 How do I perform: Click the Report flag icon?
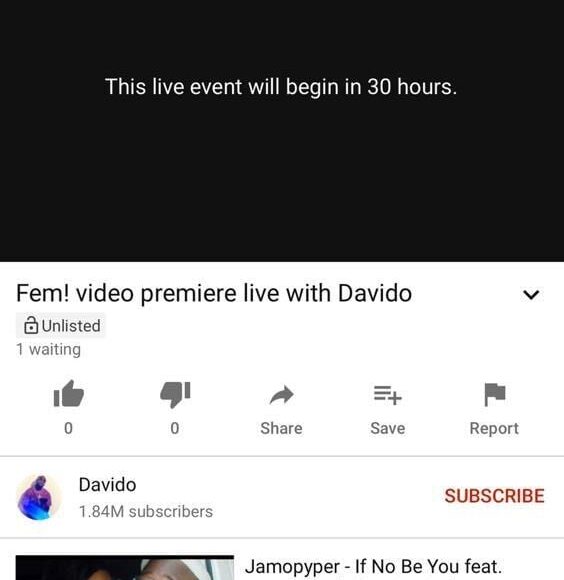click(x=494, y=394)
